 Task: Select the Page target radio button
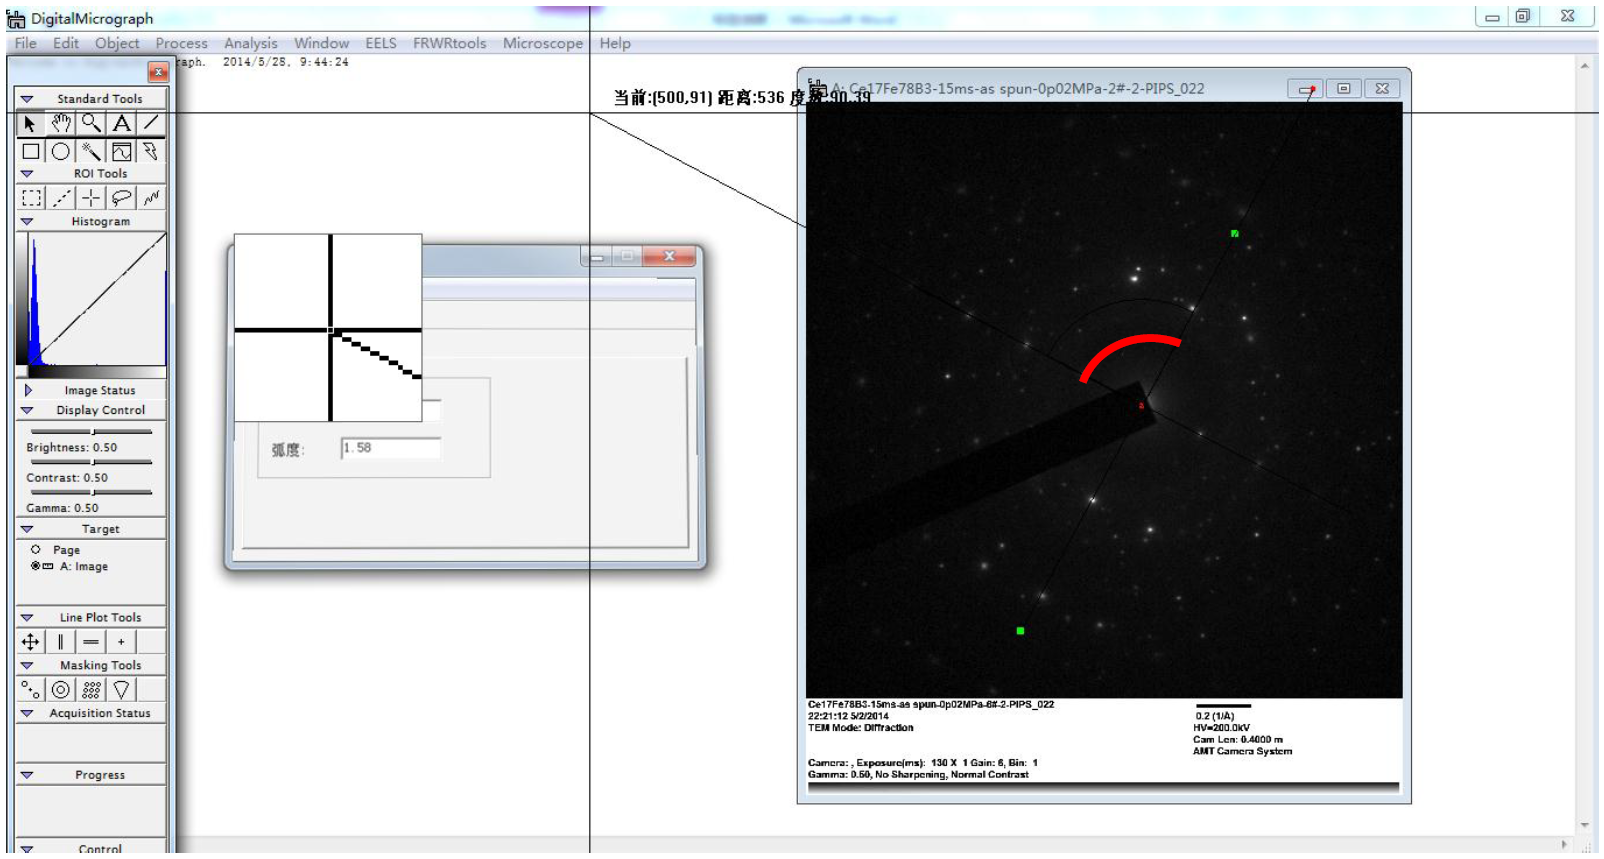pyautogui.click(x=36, y=550)
